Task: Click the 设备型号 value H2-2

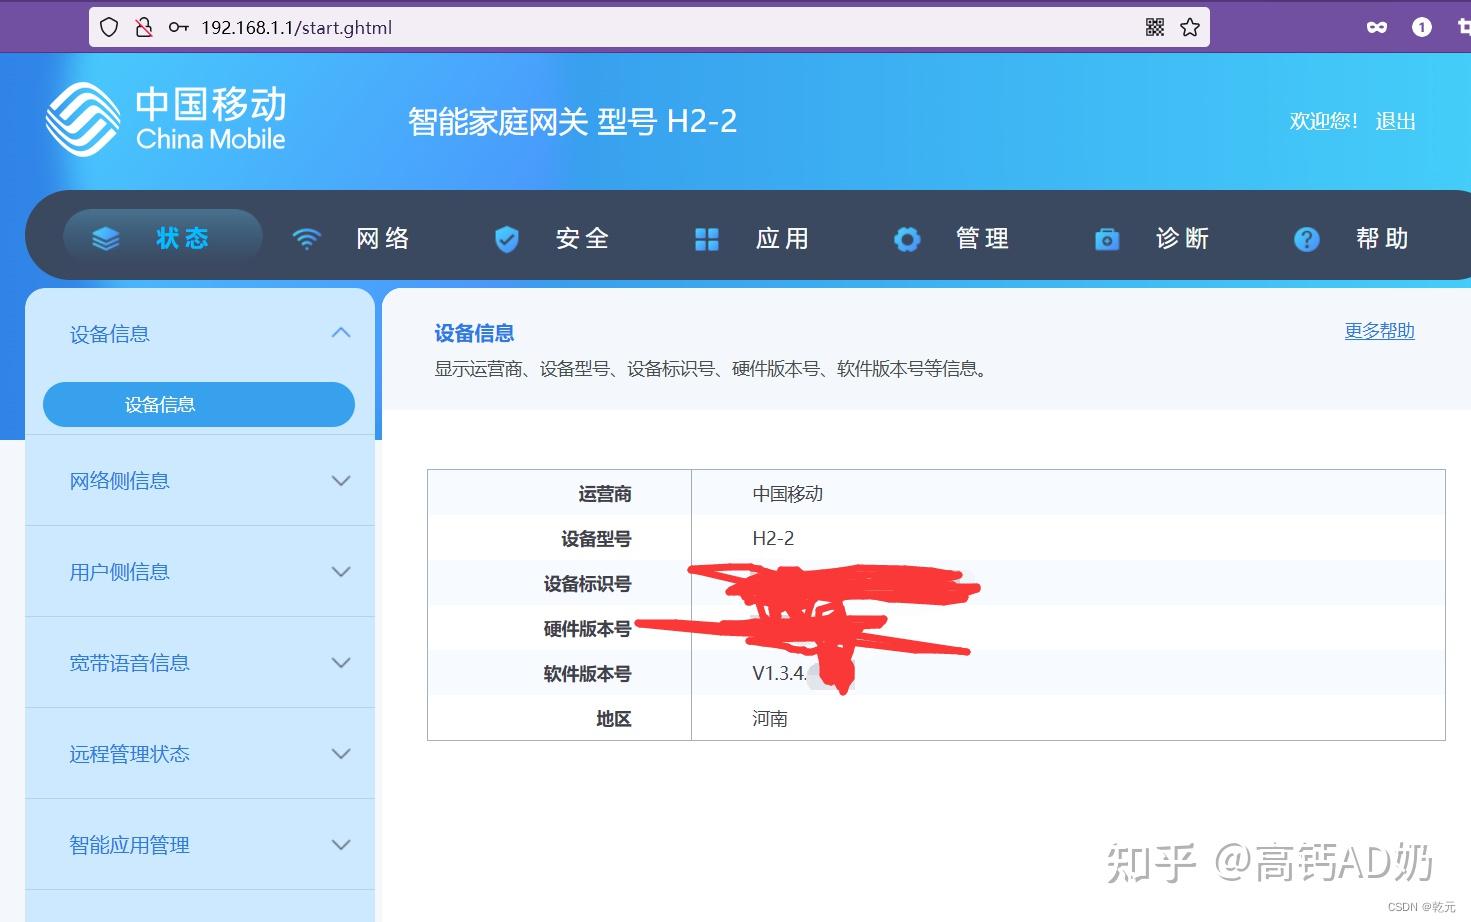Action: (x=773, y=538)
